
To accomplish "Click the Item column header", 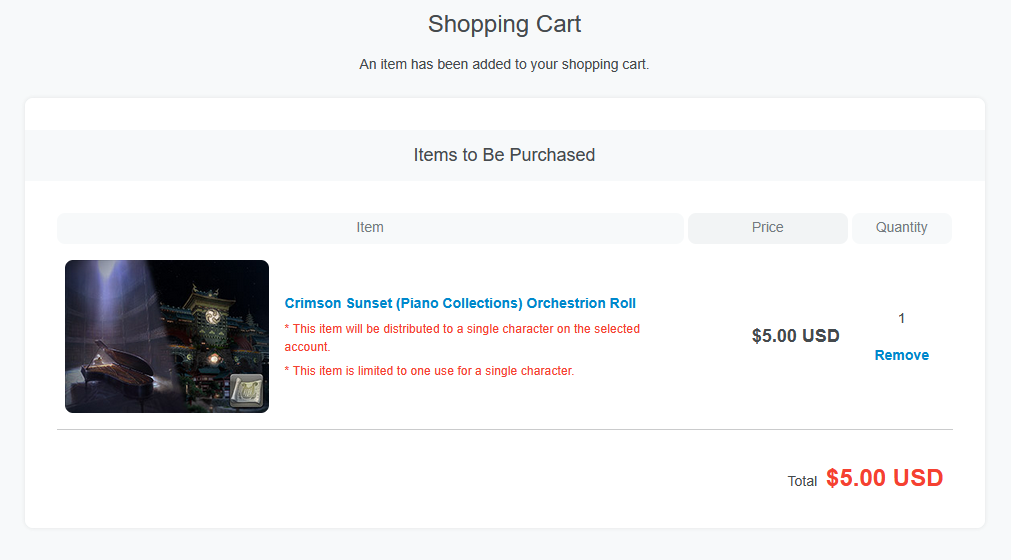I will [x=370, y=228].
